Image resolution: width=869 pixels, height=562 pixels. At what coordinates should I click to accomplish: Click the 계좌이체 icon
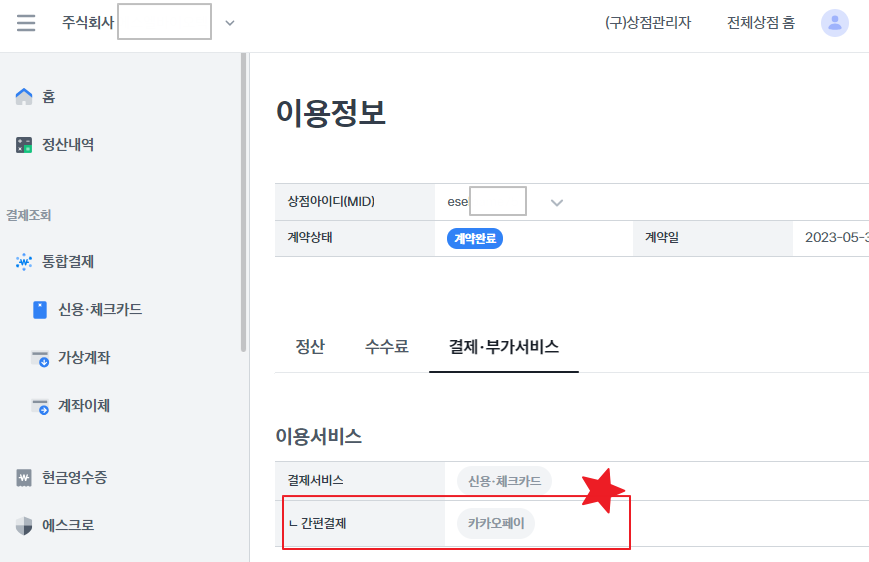[x=40, y=406]
